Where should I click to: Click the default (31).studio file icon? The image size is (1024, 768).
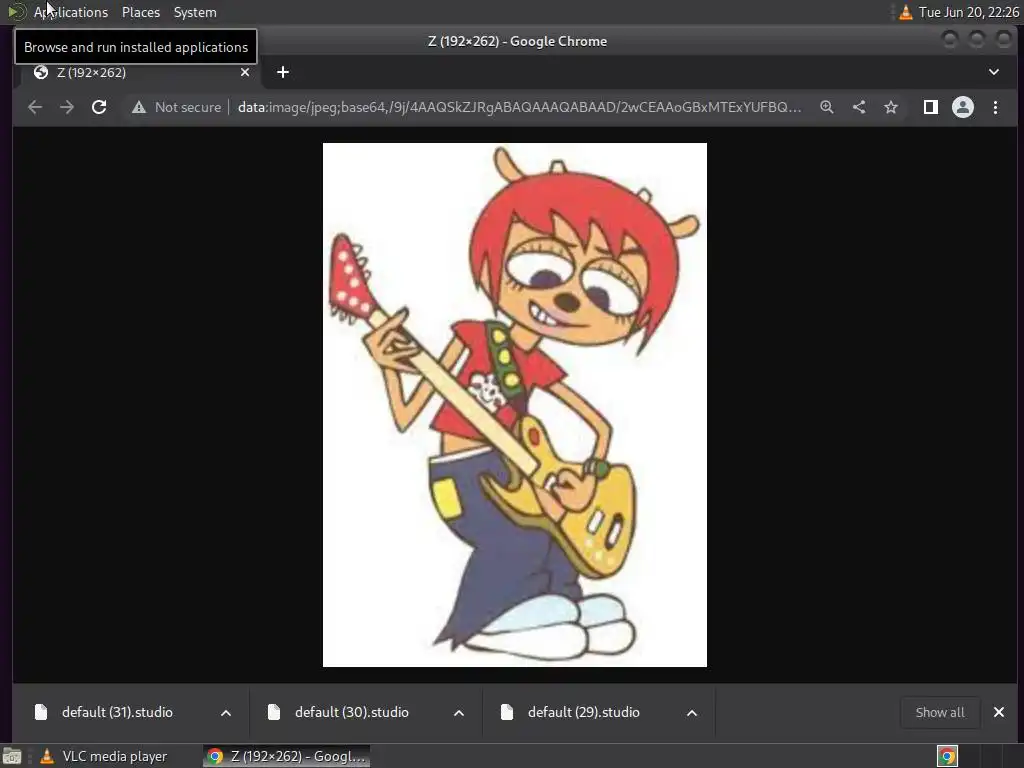pyautogui.click(x=41, y=712)
